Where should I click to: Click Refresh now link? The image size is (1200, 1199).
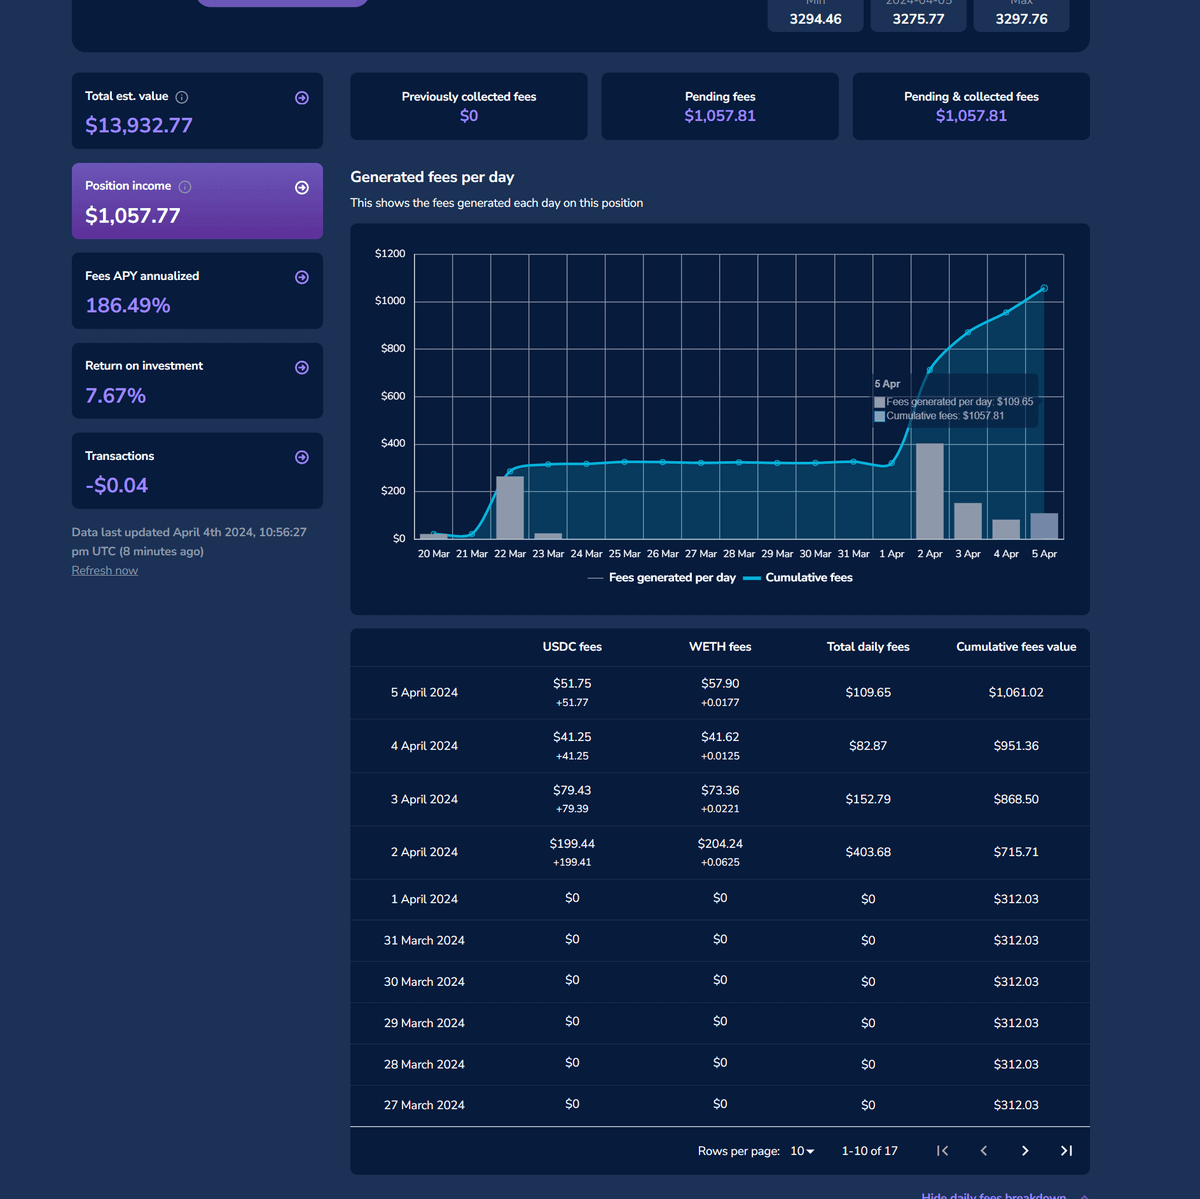pos(105,571)
